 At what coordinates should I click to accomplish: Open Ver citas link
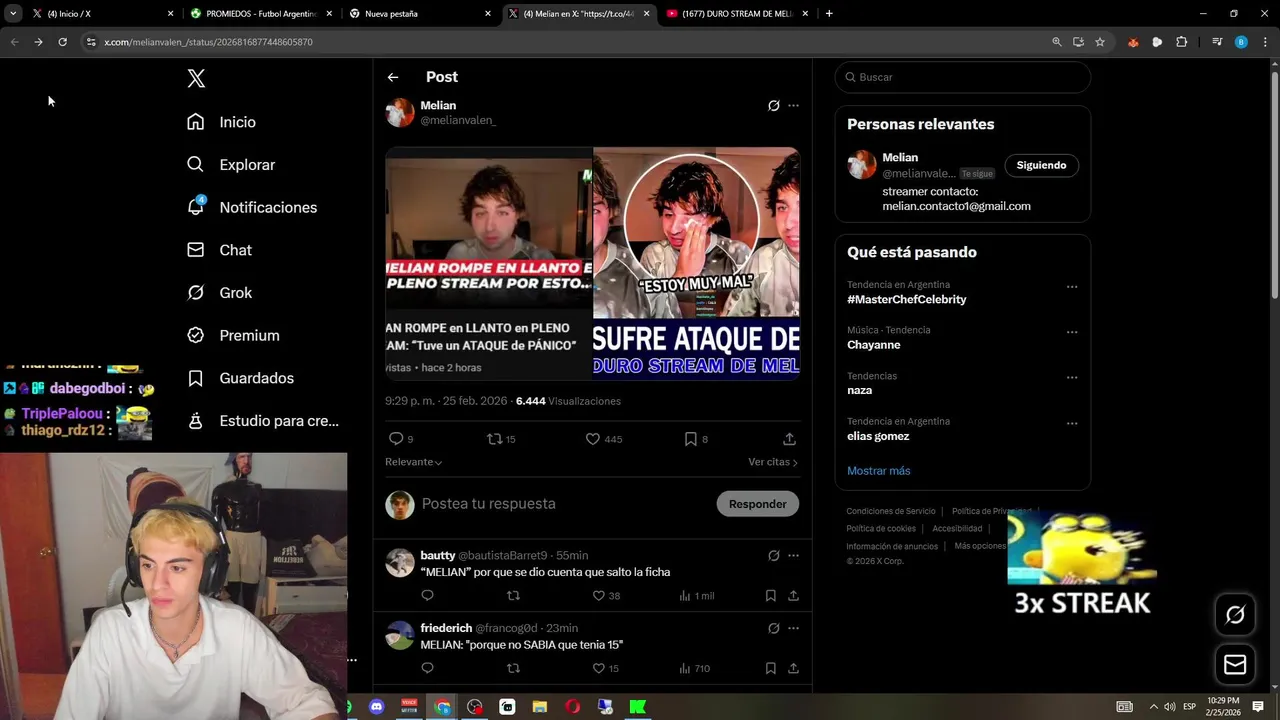[773, 462]
